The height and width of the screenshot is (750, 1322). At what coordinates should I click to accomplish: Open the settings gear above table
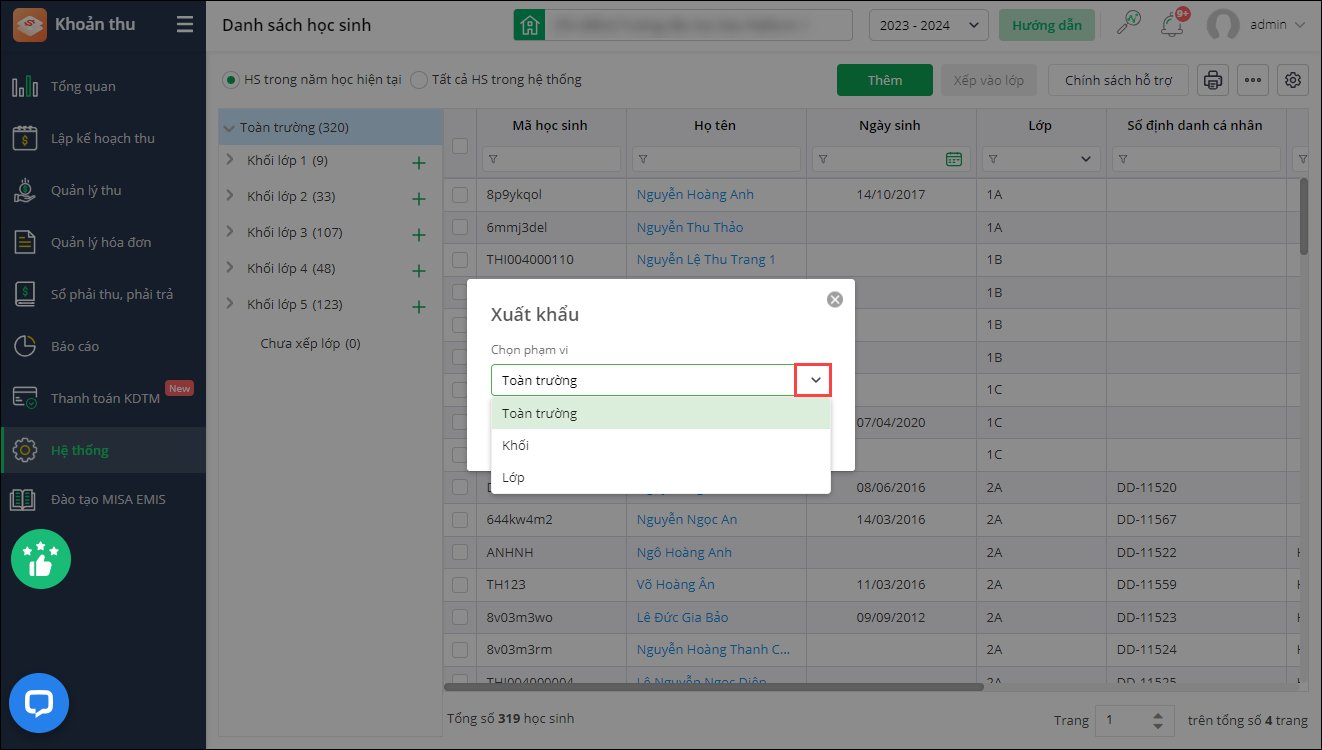click(1293, 80)
